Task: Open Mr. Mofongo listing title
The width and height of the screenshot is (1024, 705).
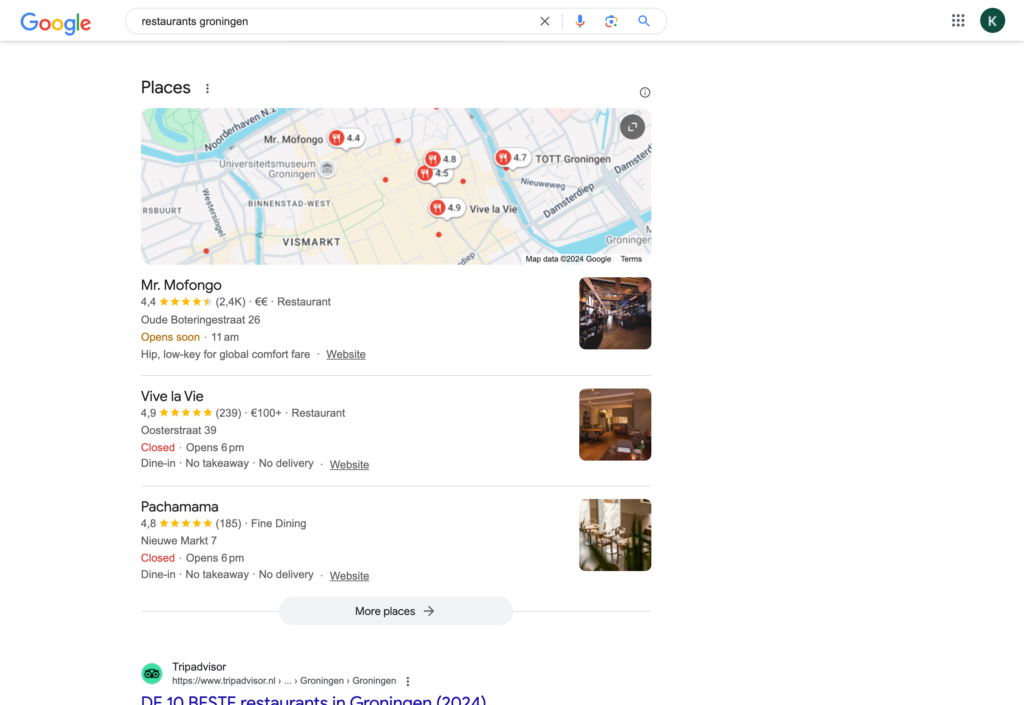Action: click(181, 285)
